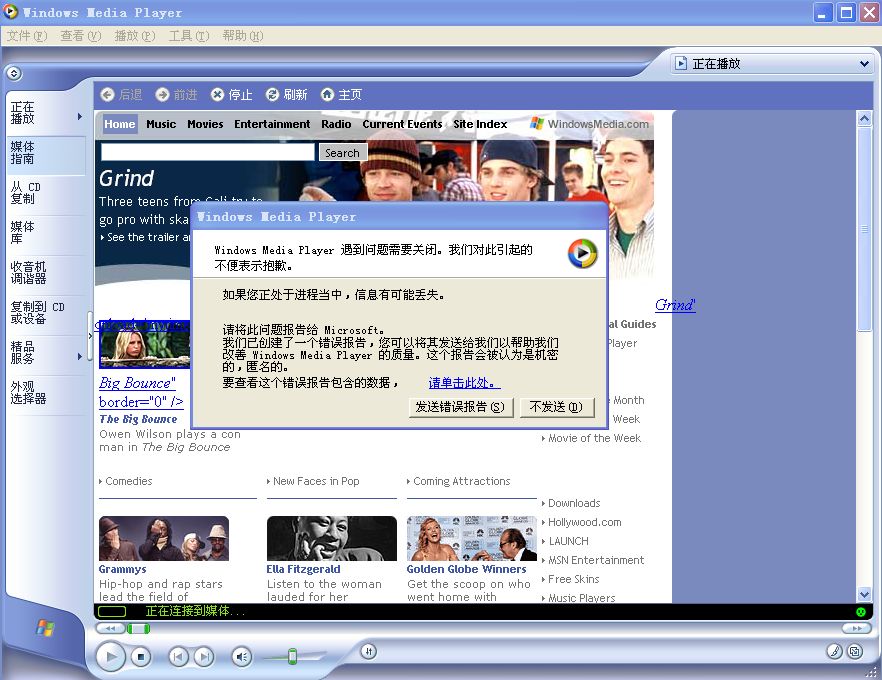Click the Play button in transport controls
Image resolution: width=882 pixels, height=680 pixels.
110,656
